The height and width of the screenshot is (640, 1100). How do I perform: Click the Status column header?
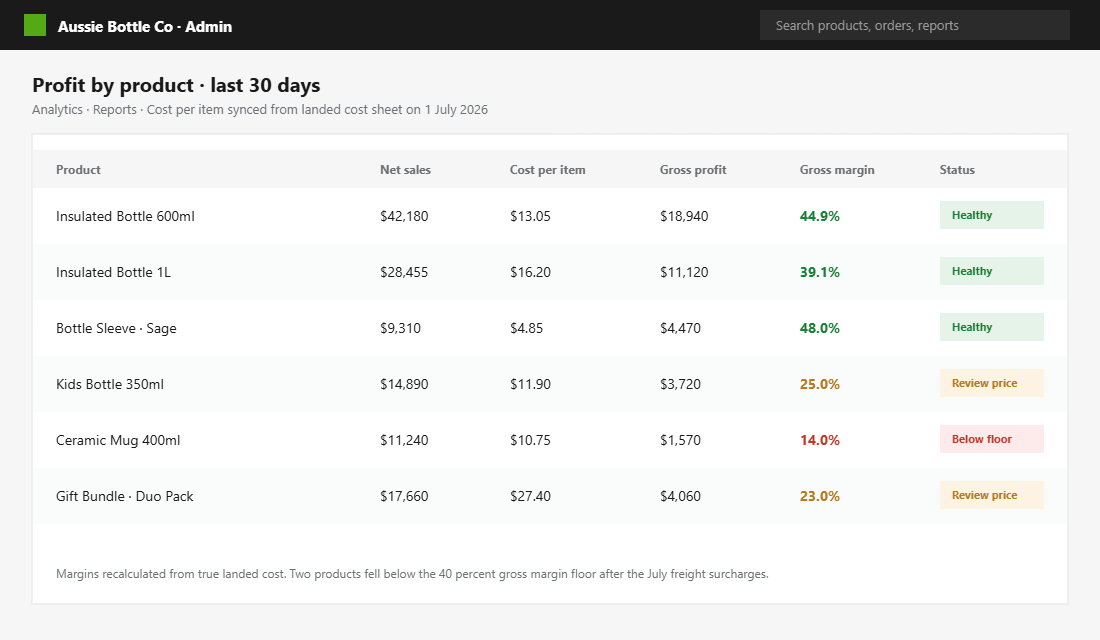(x=957, y=170)
